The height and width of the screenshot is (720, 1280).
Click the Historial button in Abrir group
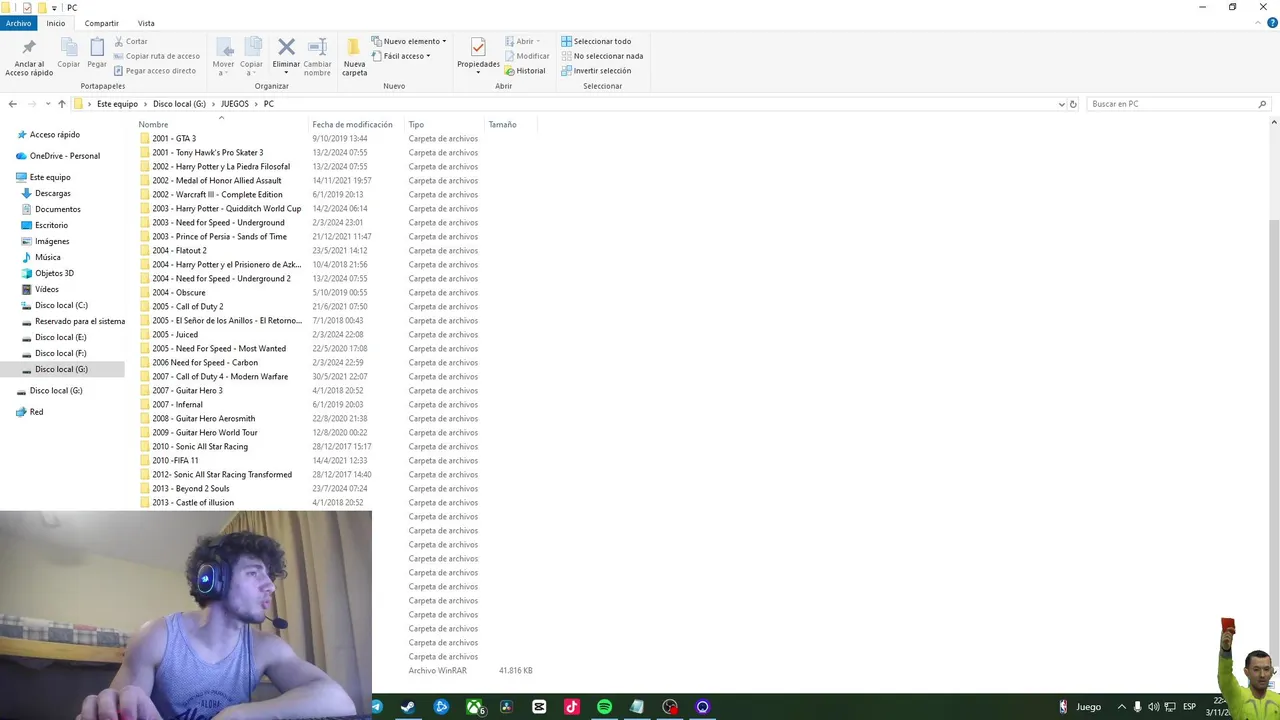click(525, 71)
